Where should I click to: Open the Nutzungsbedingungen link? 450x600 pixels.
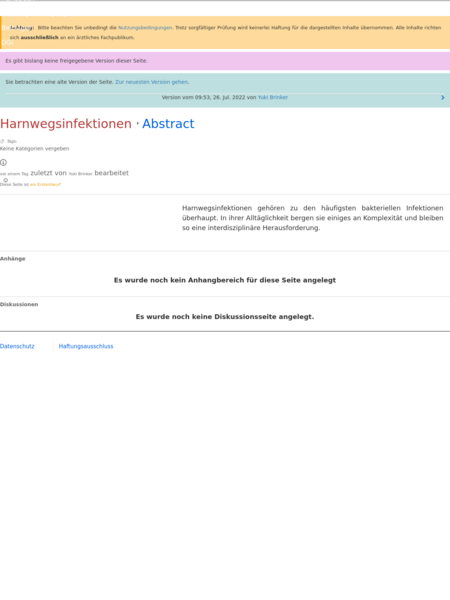point(145,28)
